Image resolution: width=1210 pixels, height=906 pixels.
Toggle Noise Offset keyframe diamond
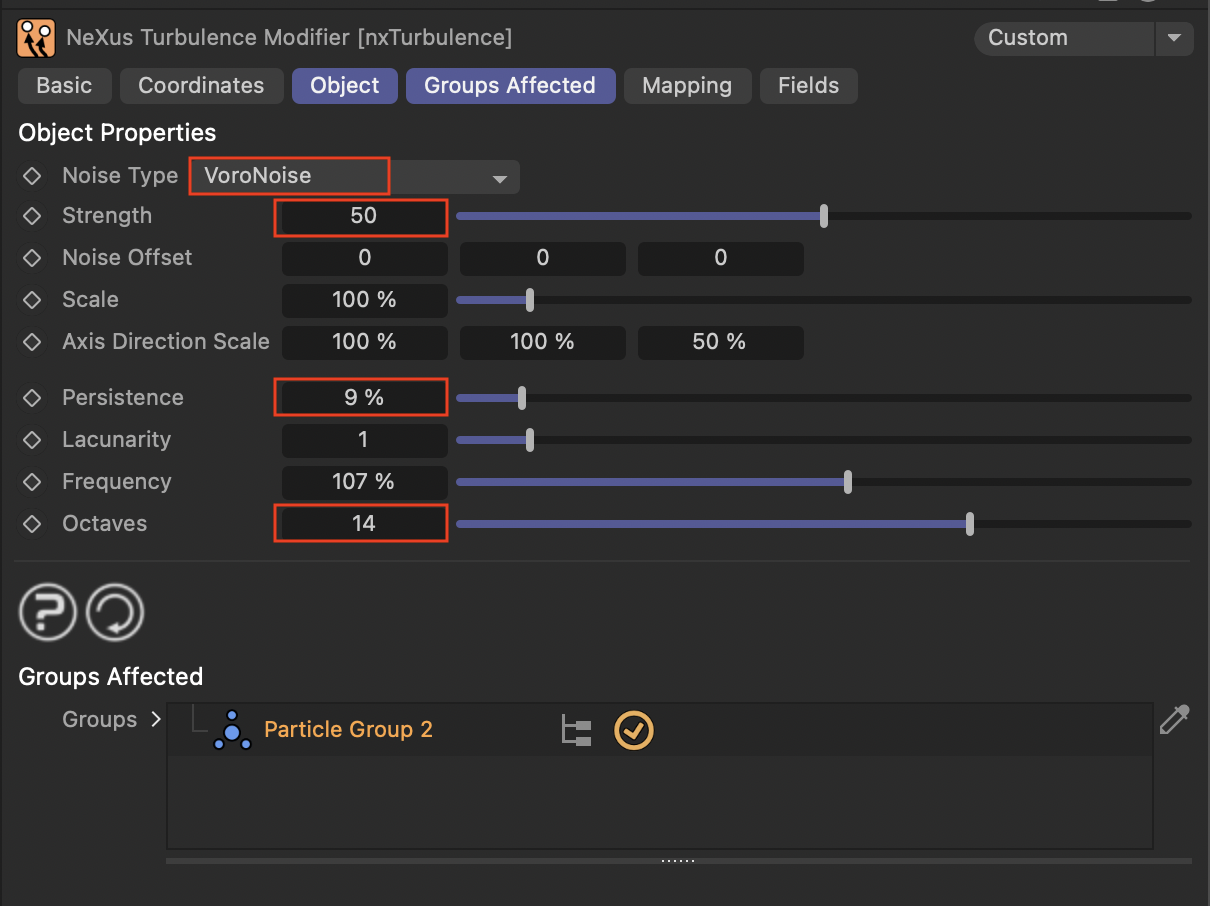coord(32,258)
